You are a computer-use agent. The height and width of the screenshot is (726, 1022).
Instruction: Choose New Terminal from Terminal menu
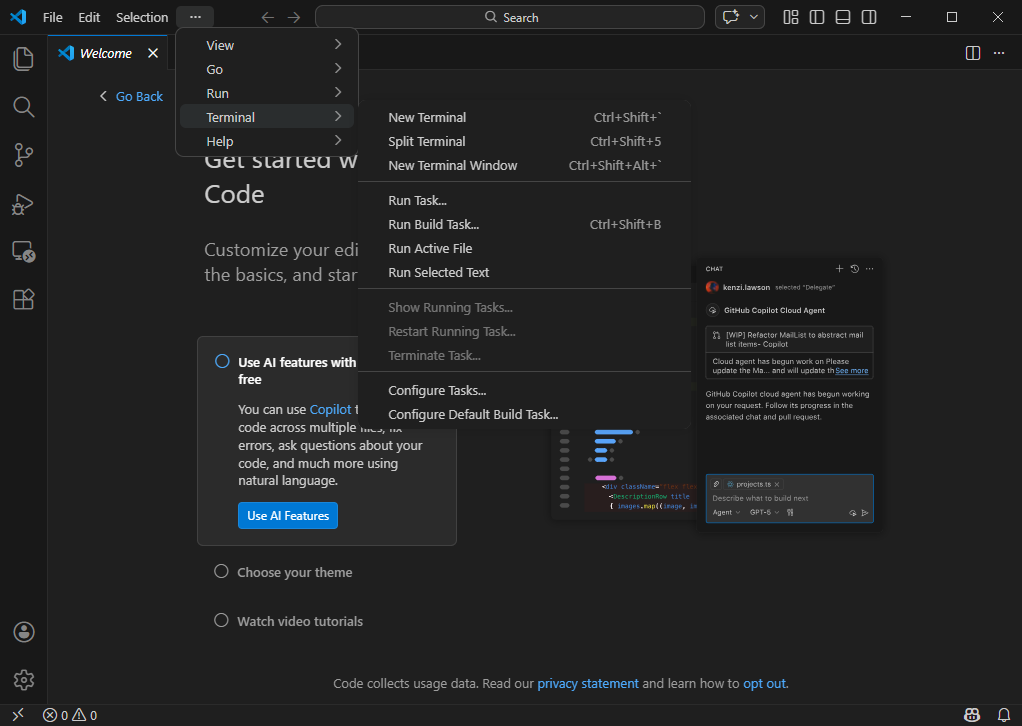427,117
